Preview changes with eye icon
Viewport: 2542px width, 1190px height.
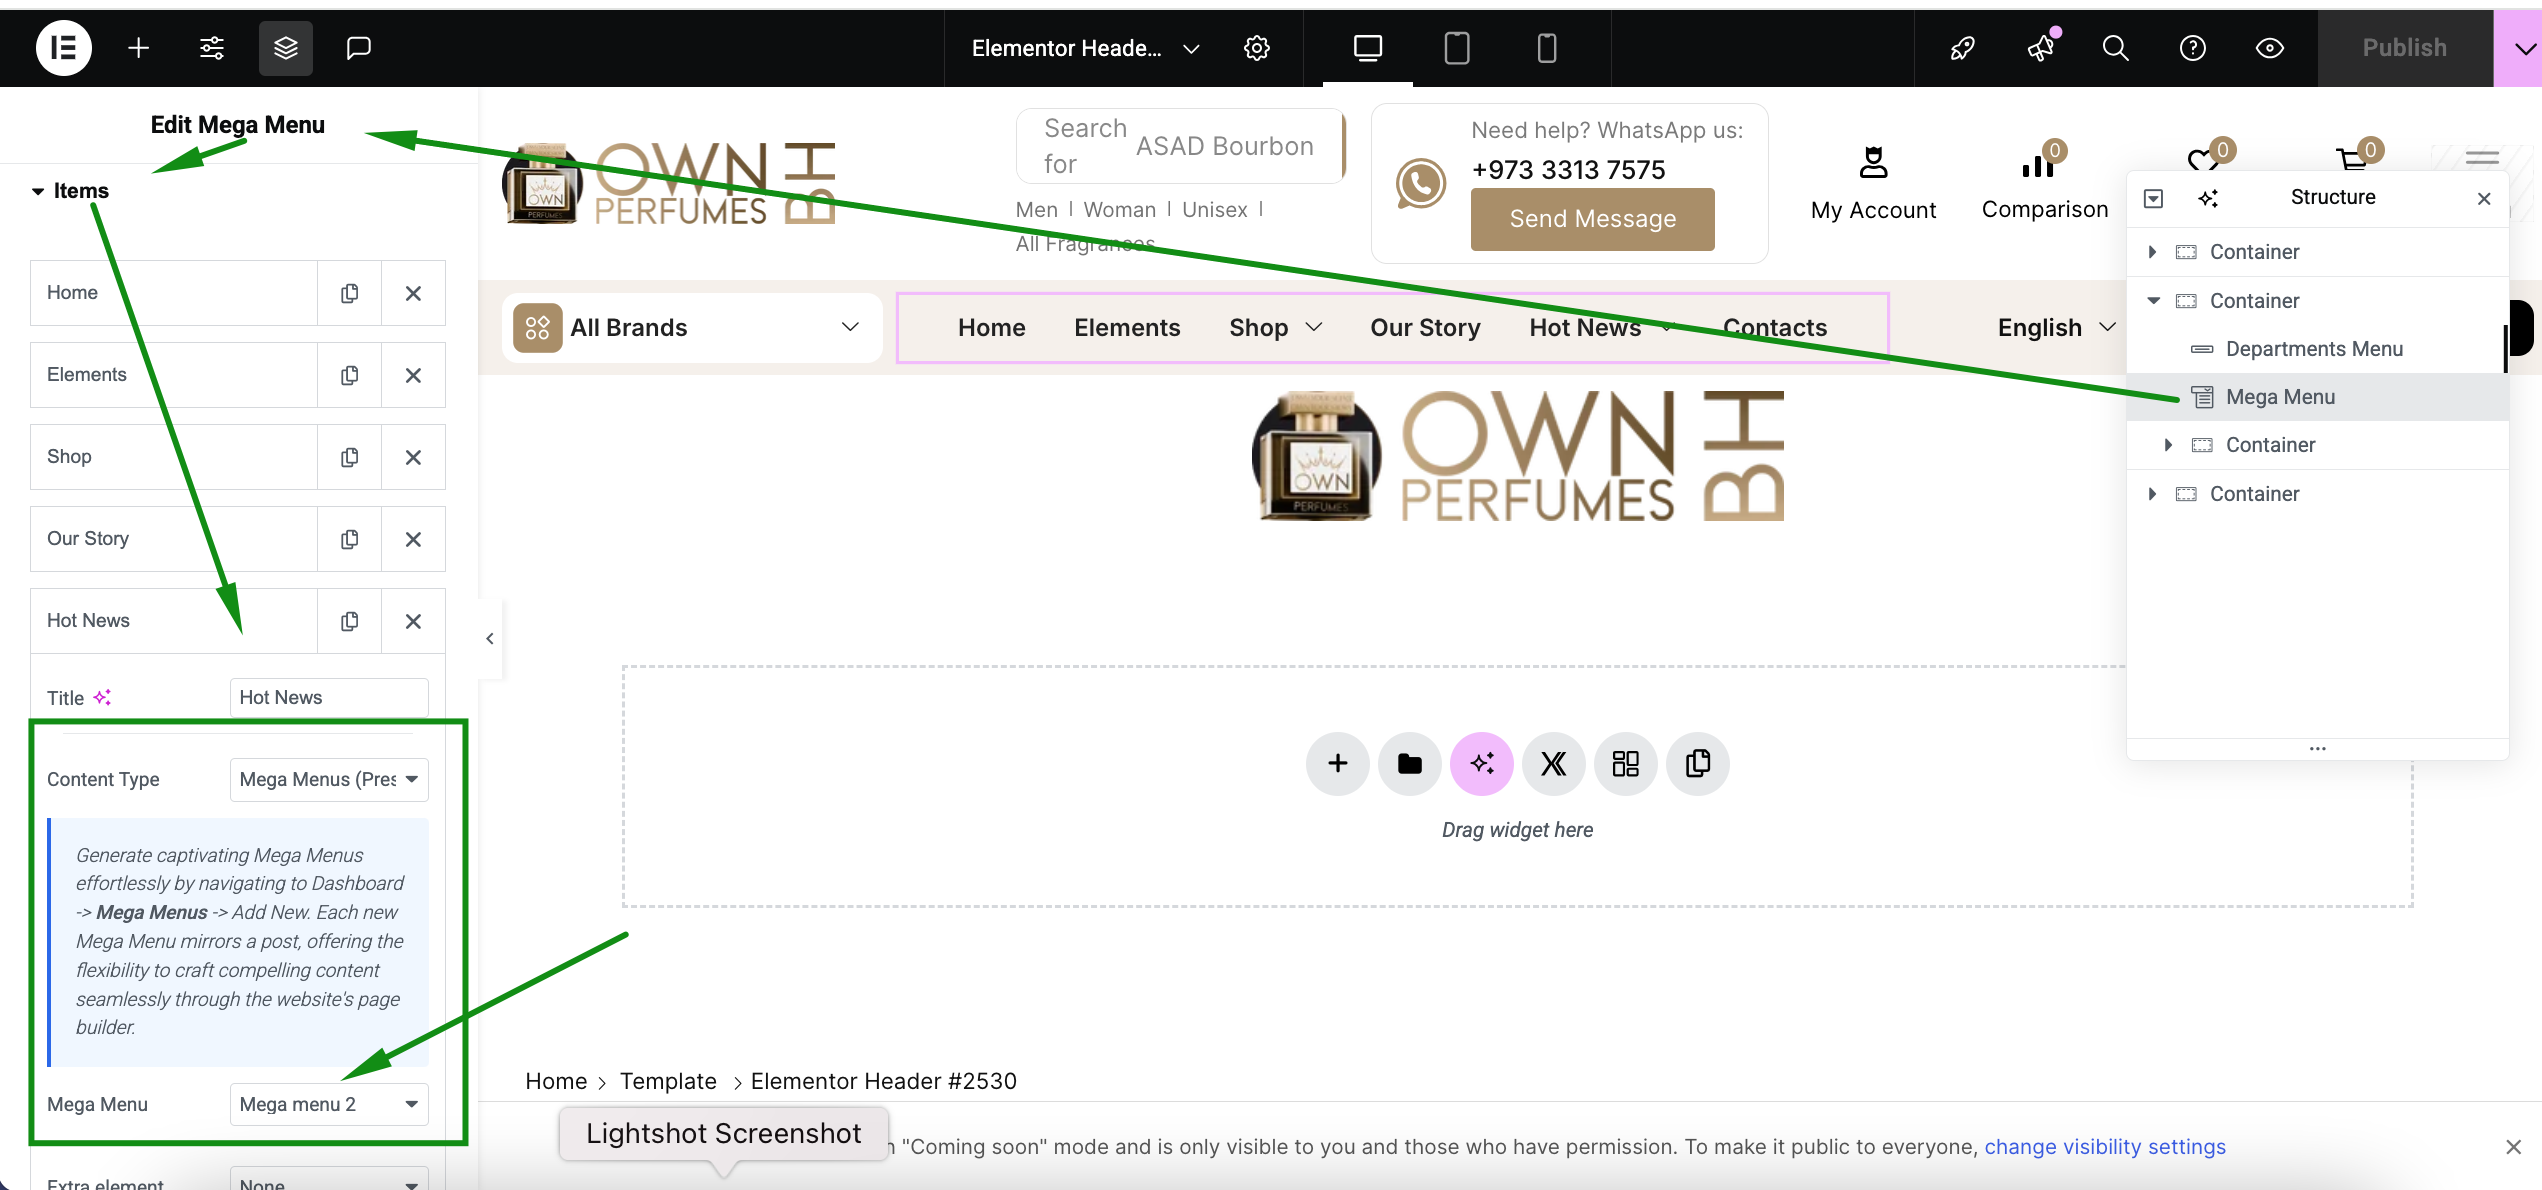click(x=2270, y=48)
